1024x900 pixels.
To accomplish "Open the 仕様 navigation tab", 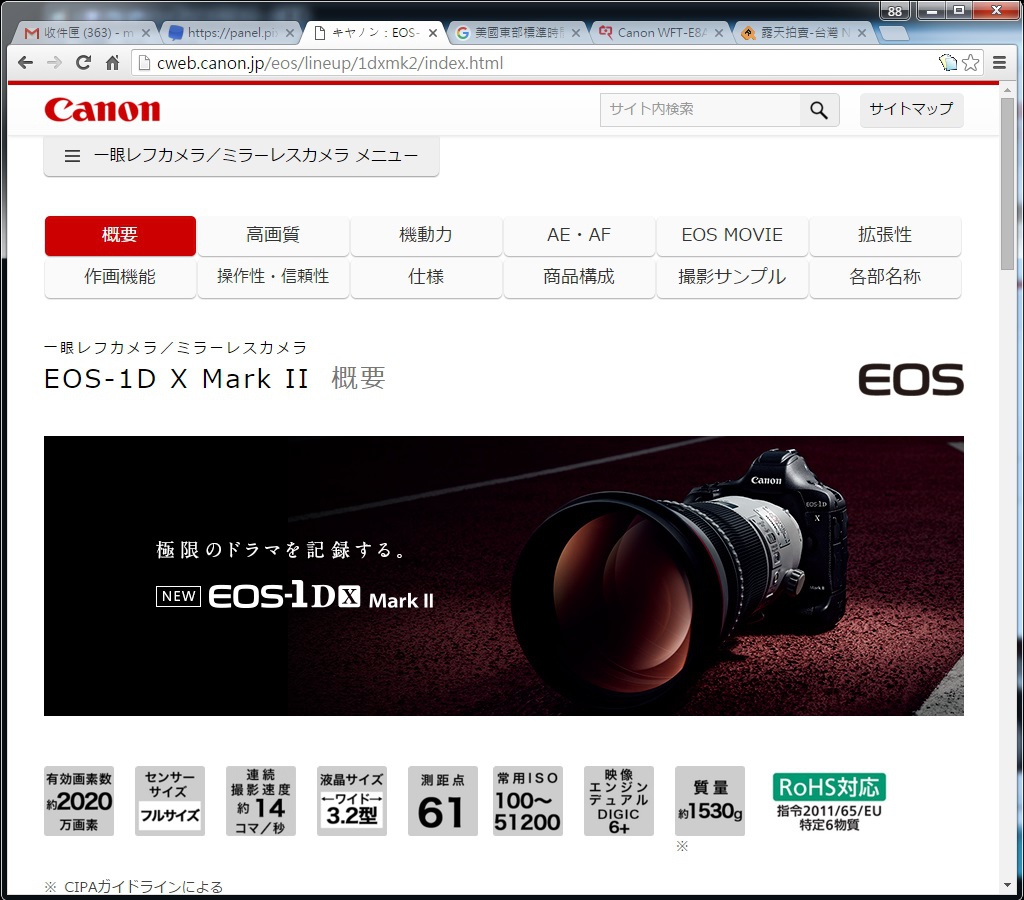I will pyautogui.click(x=426, y=278).
